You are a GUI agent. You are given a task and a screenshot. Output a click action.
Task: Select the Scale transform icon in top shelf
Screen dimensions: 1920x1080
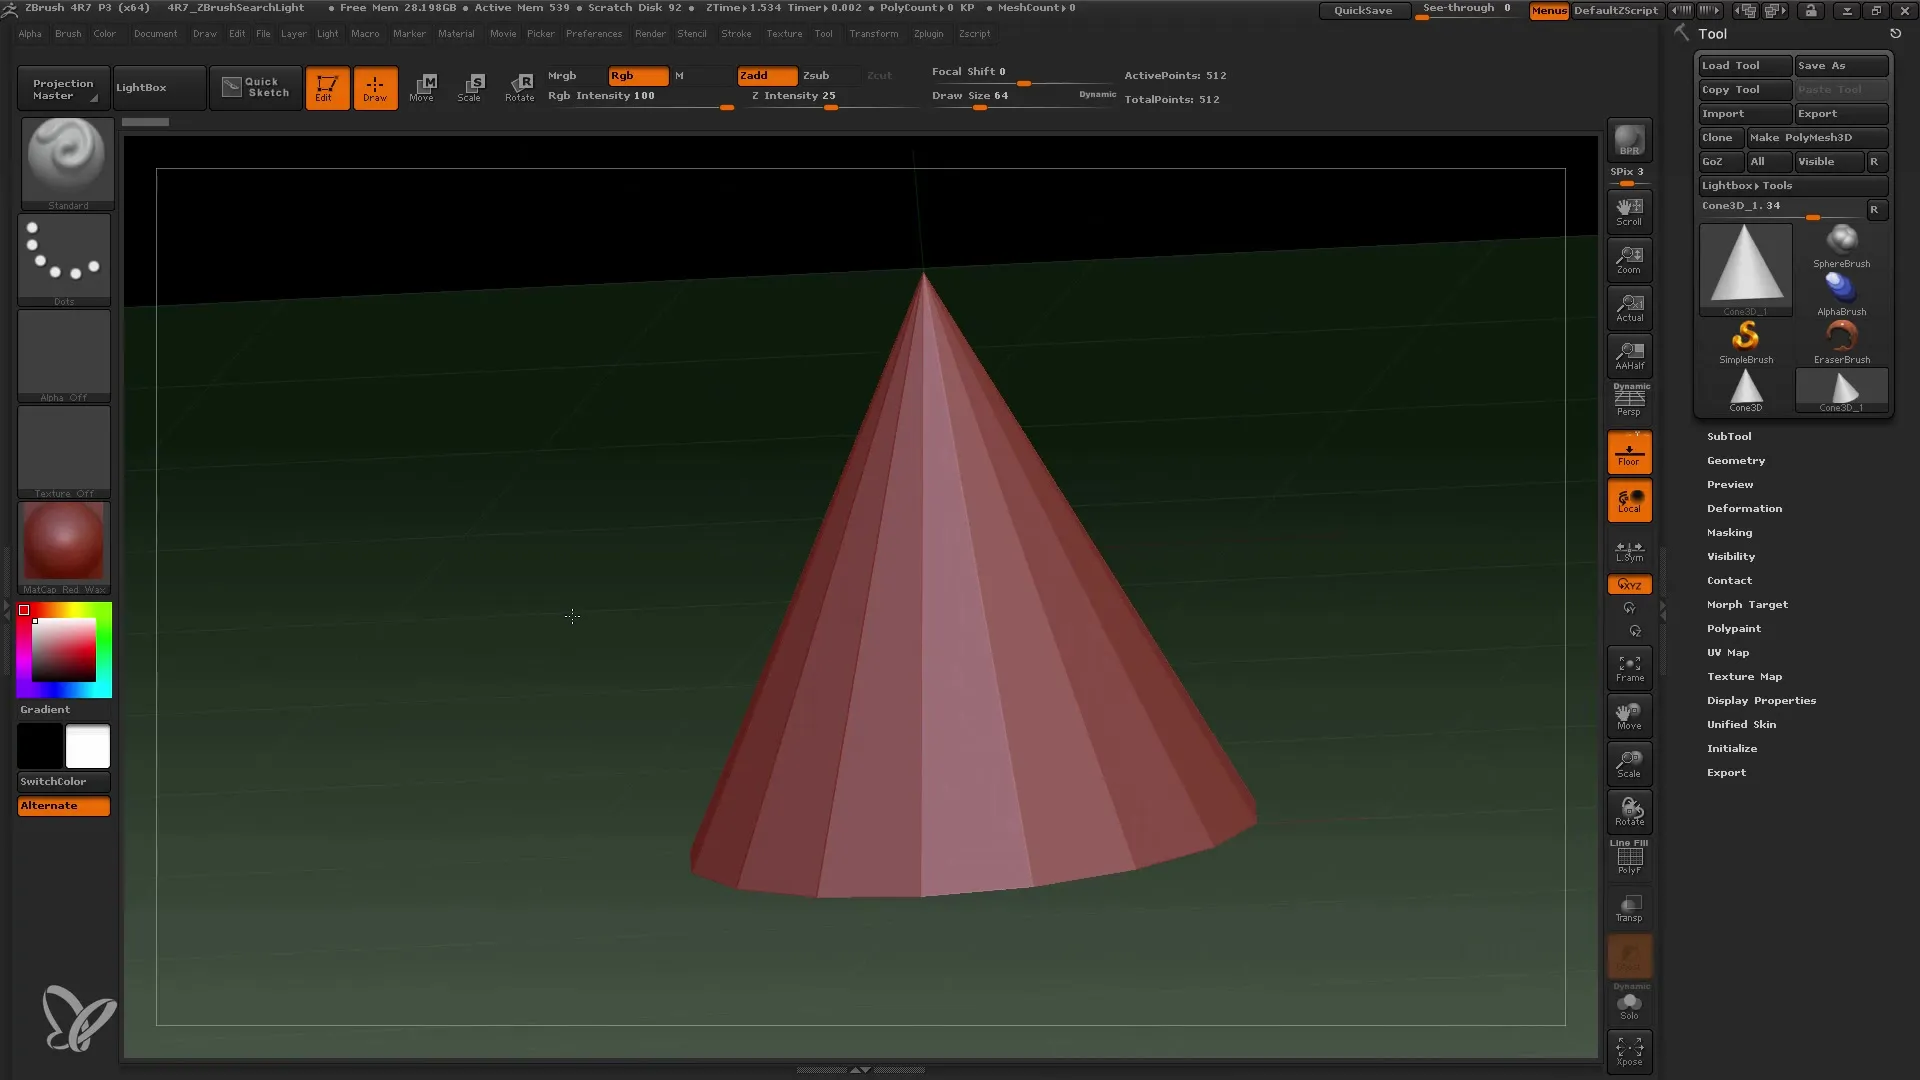click(471, 88)
